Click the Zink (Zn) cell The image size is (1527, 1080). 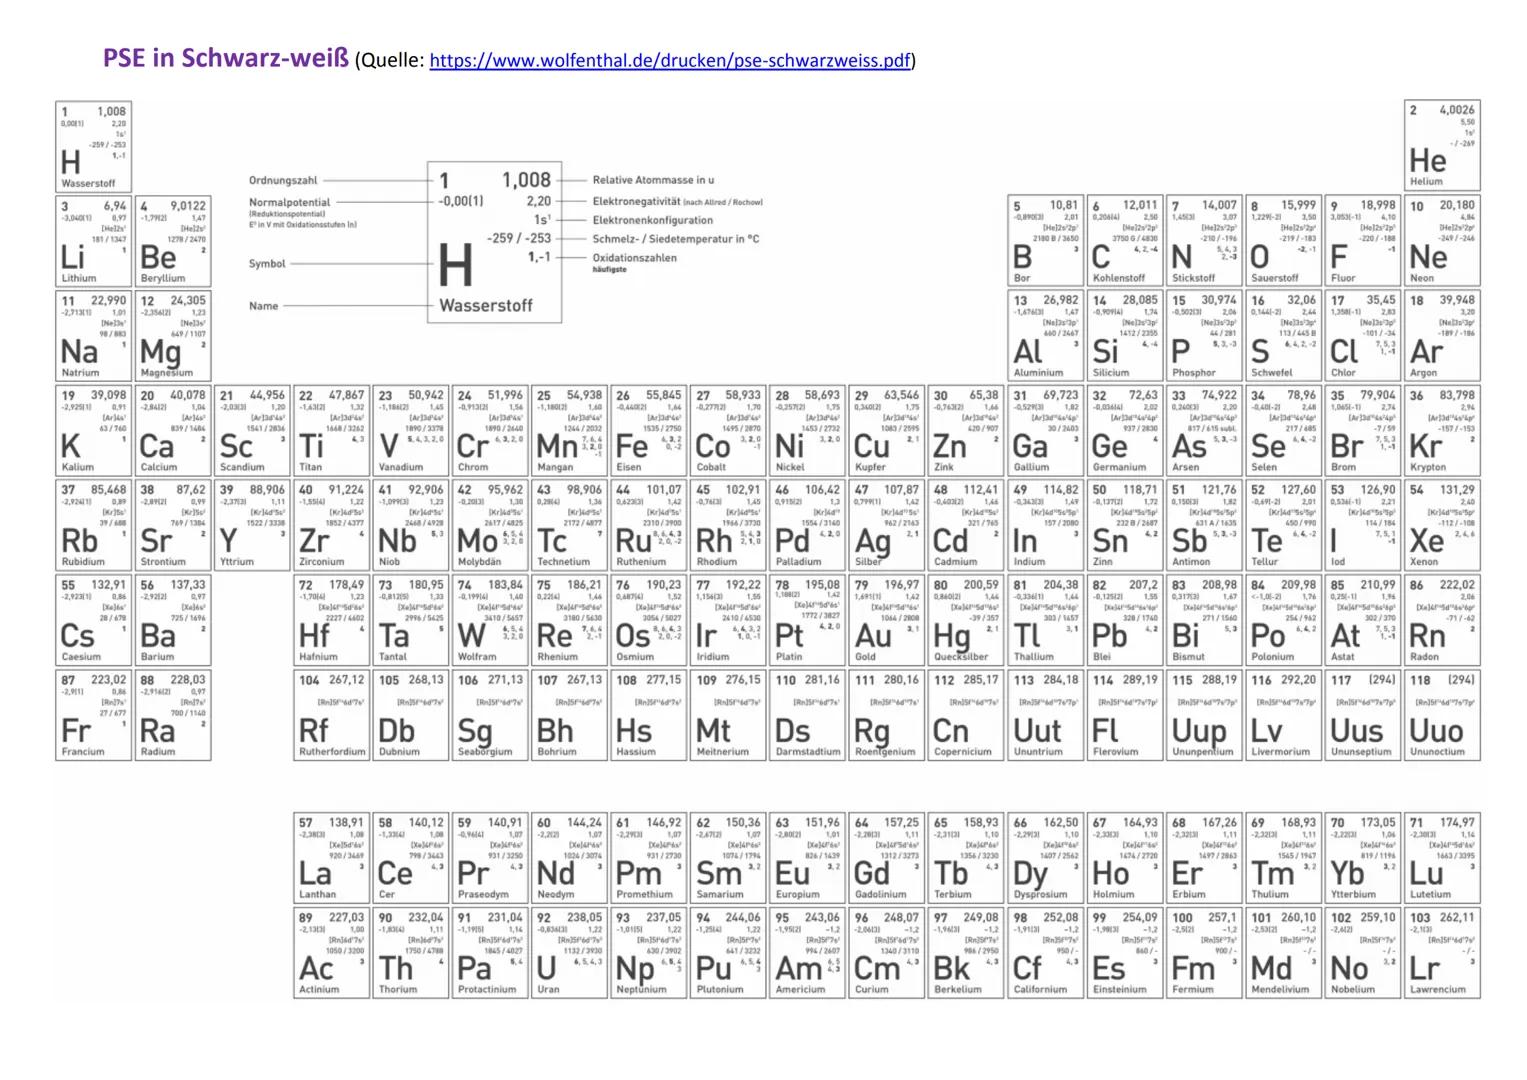click(966, 431)
